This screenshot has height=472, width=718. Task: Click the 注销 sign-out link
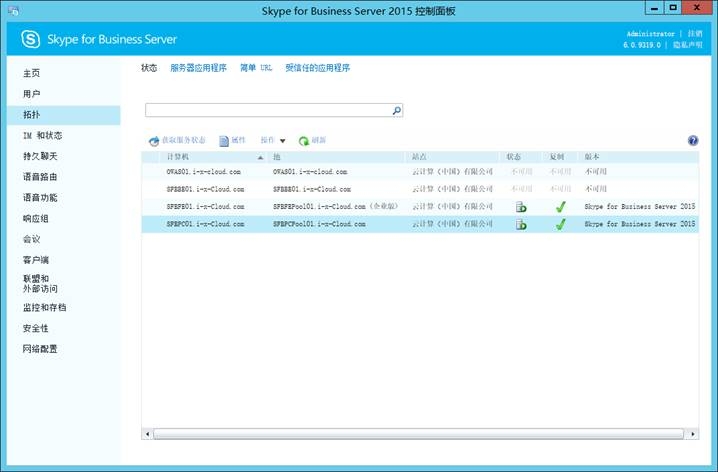pyautogui.click(x=695, y=34)
